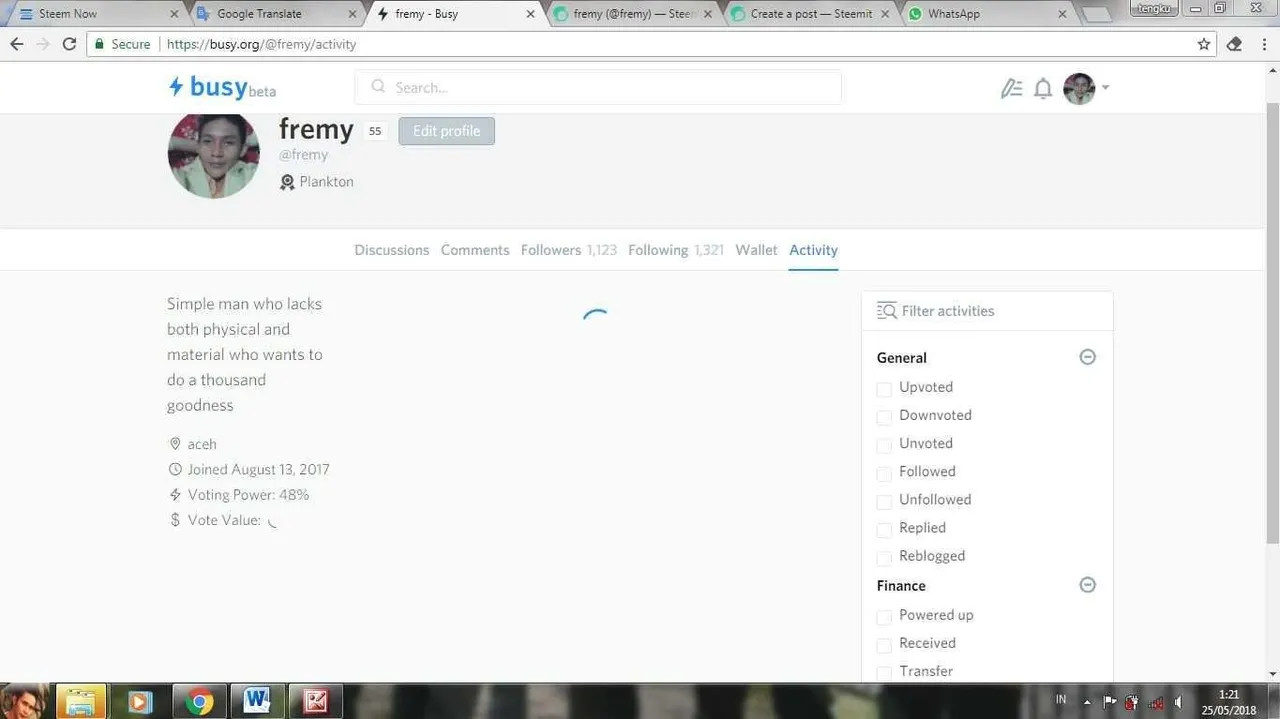Screen dimensions: 1280x719
Task: Click the network signal tray icon
Action: pos(1156,701)
